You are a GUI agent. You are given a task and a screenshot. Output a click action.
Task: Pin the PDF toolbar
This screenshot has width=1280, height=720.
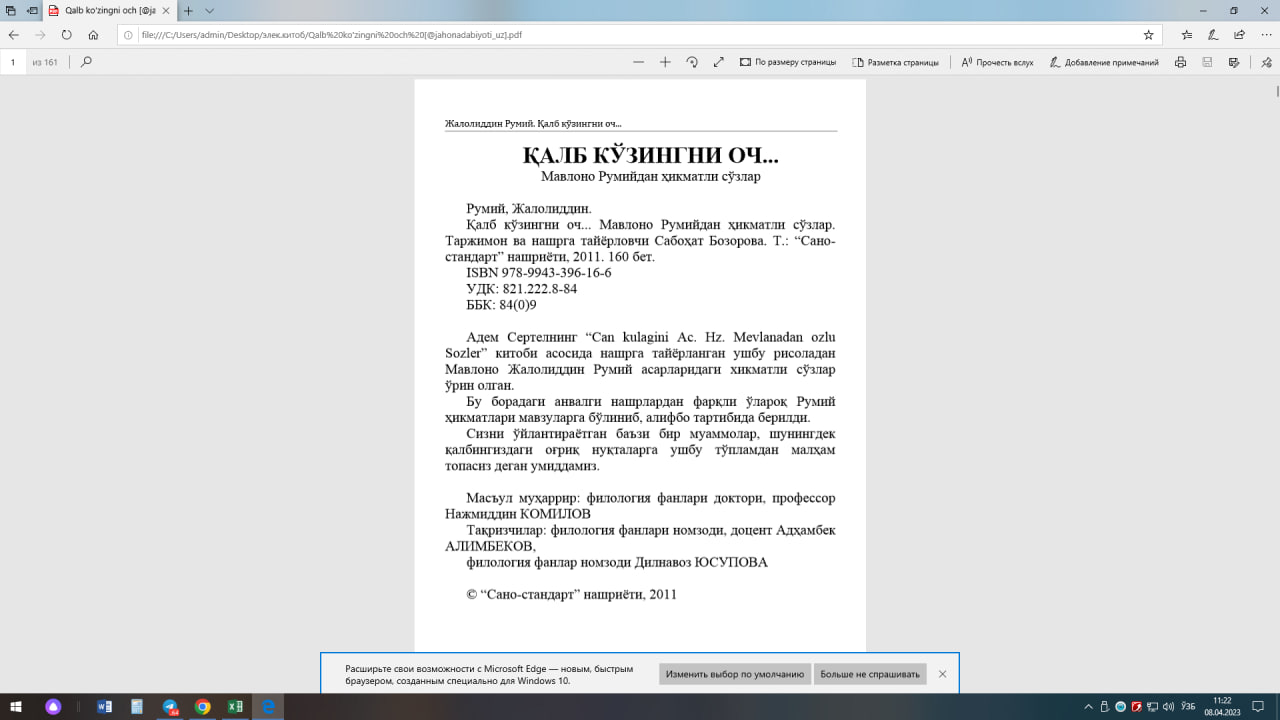pos(1266,61)
